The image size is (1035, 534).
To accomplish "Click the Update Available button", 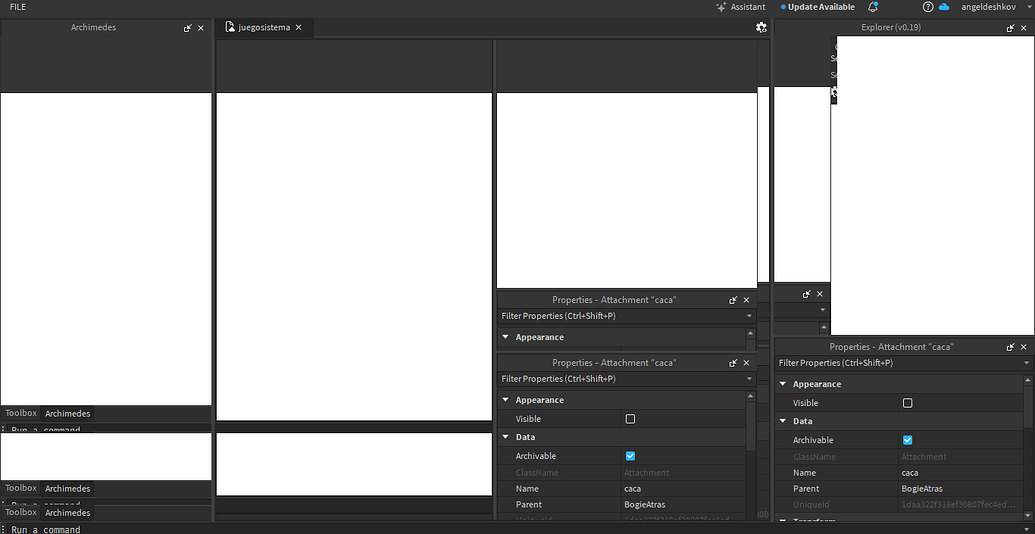I will click(x=817, y=7).
